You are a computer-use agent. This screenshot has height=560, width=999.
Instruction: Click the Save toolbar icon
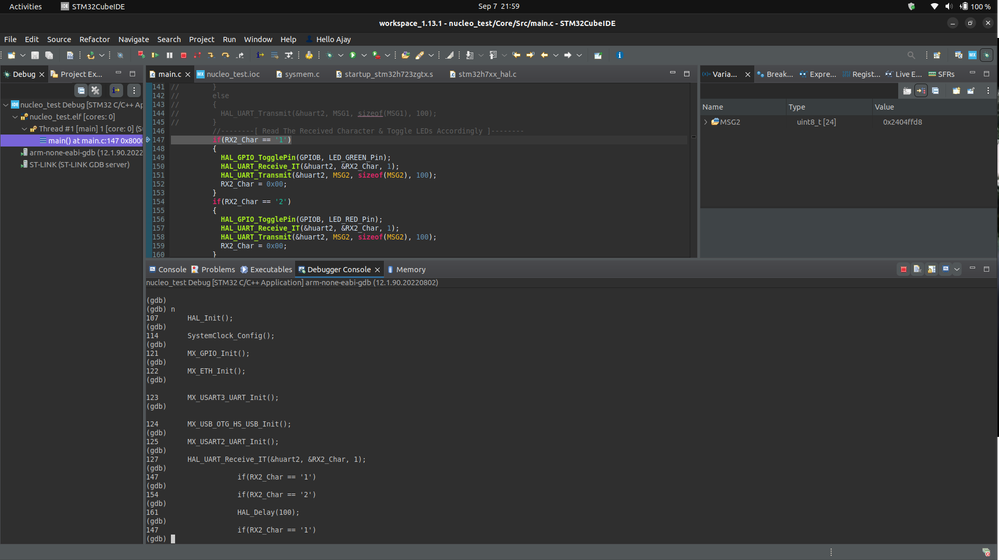click(35, 55)
